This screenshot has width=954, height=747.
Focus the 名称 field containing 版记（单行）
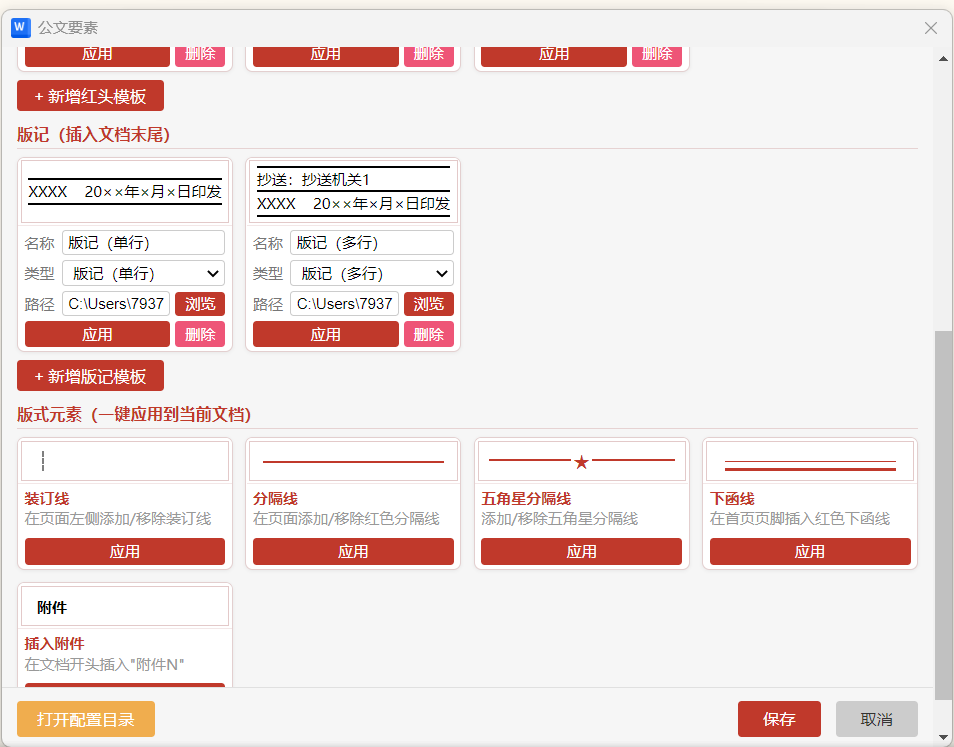143,243
